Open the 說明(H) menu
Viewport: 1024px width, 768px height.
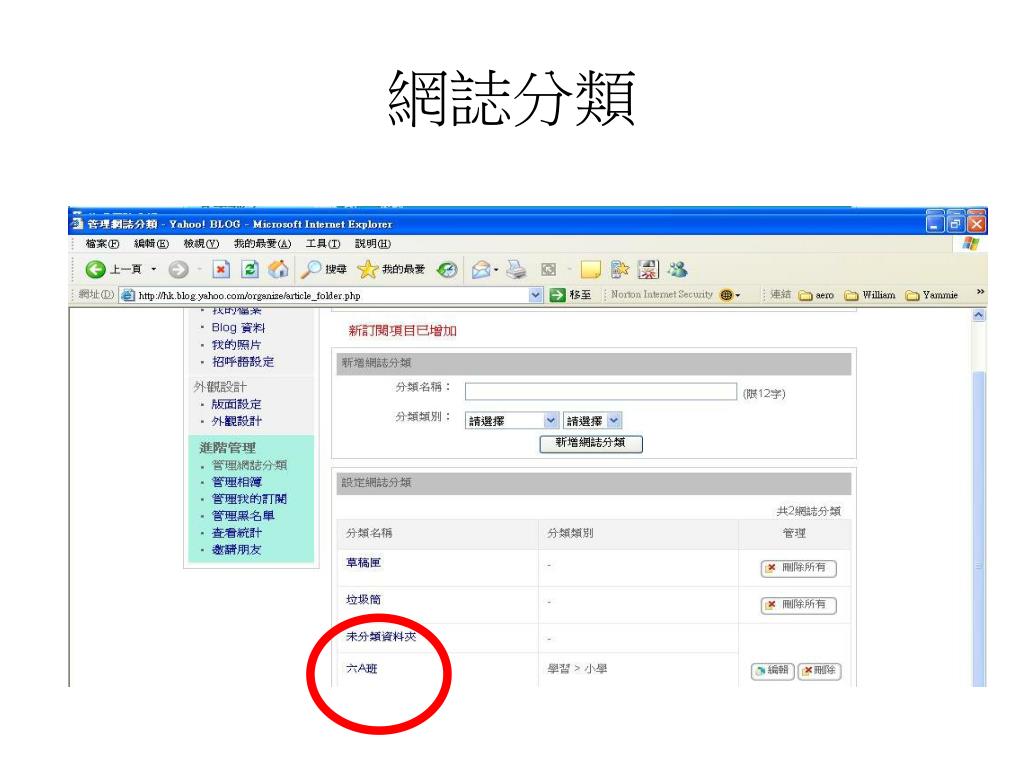pyautogui.click(x=373, y=244)
